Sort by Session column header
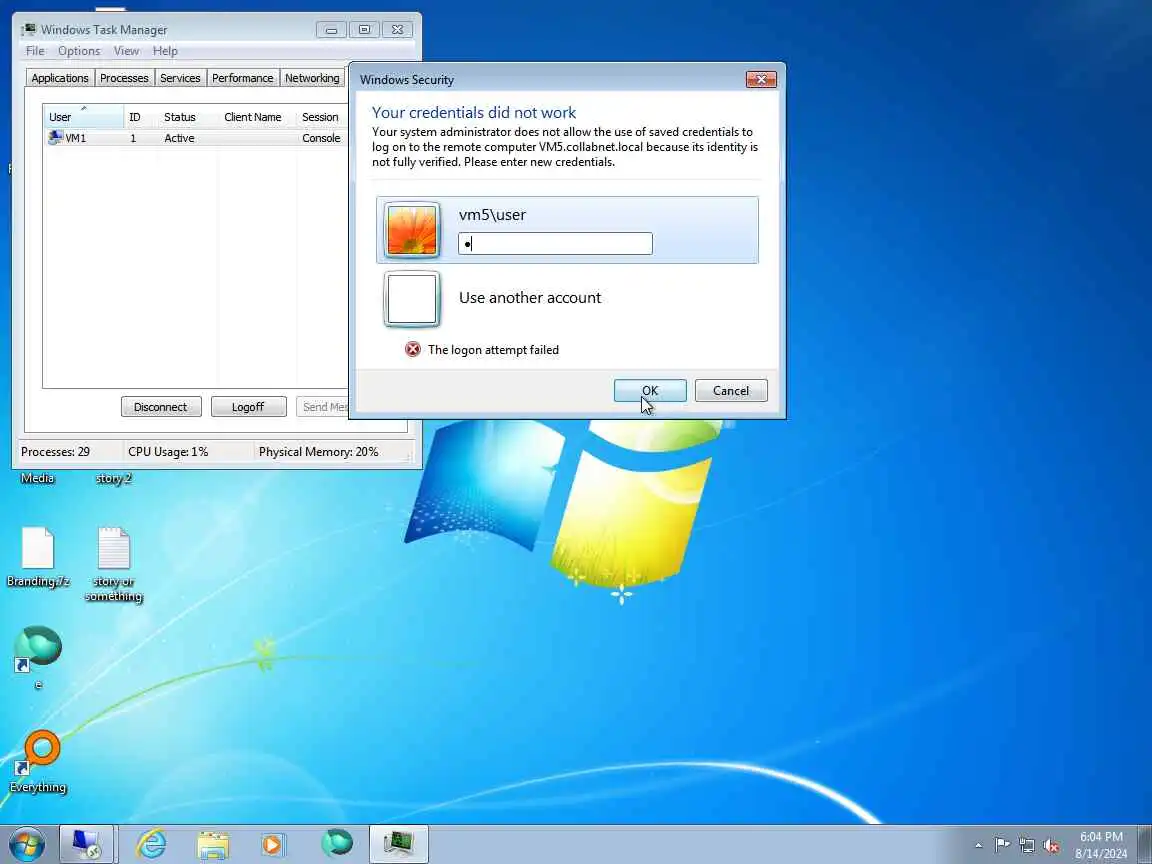Viewport: 1152px width, 864px height. (320, 117)
